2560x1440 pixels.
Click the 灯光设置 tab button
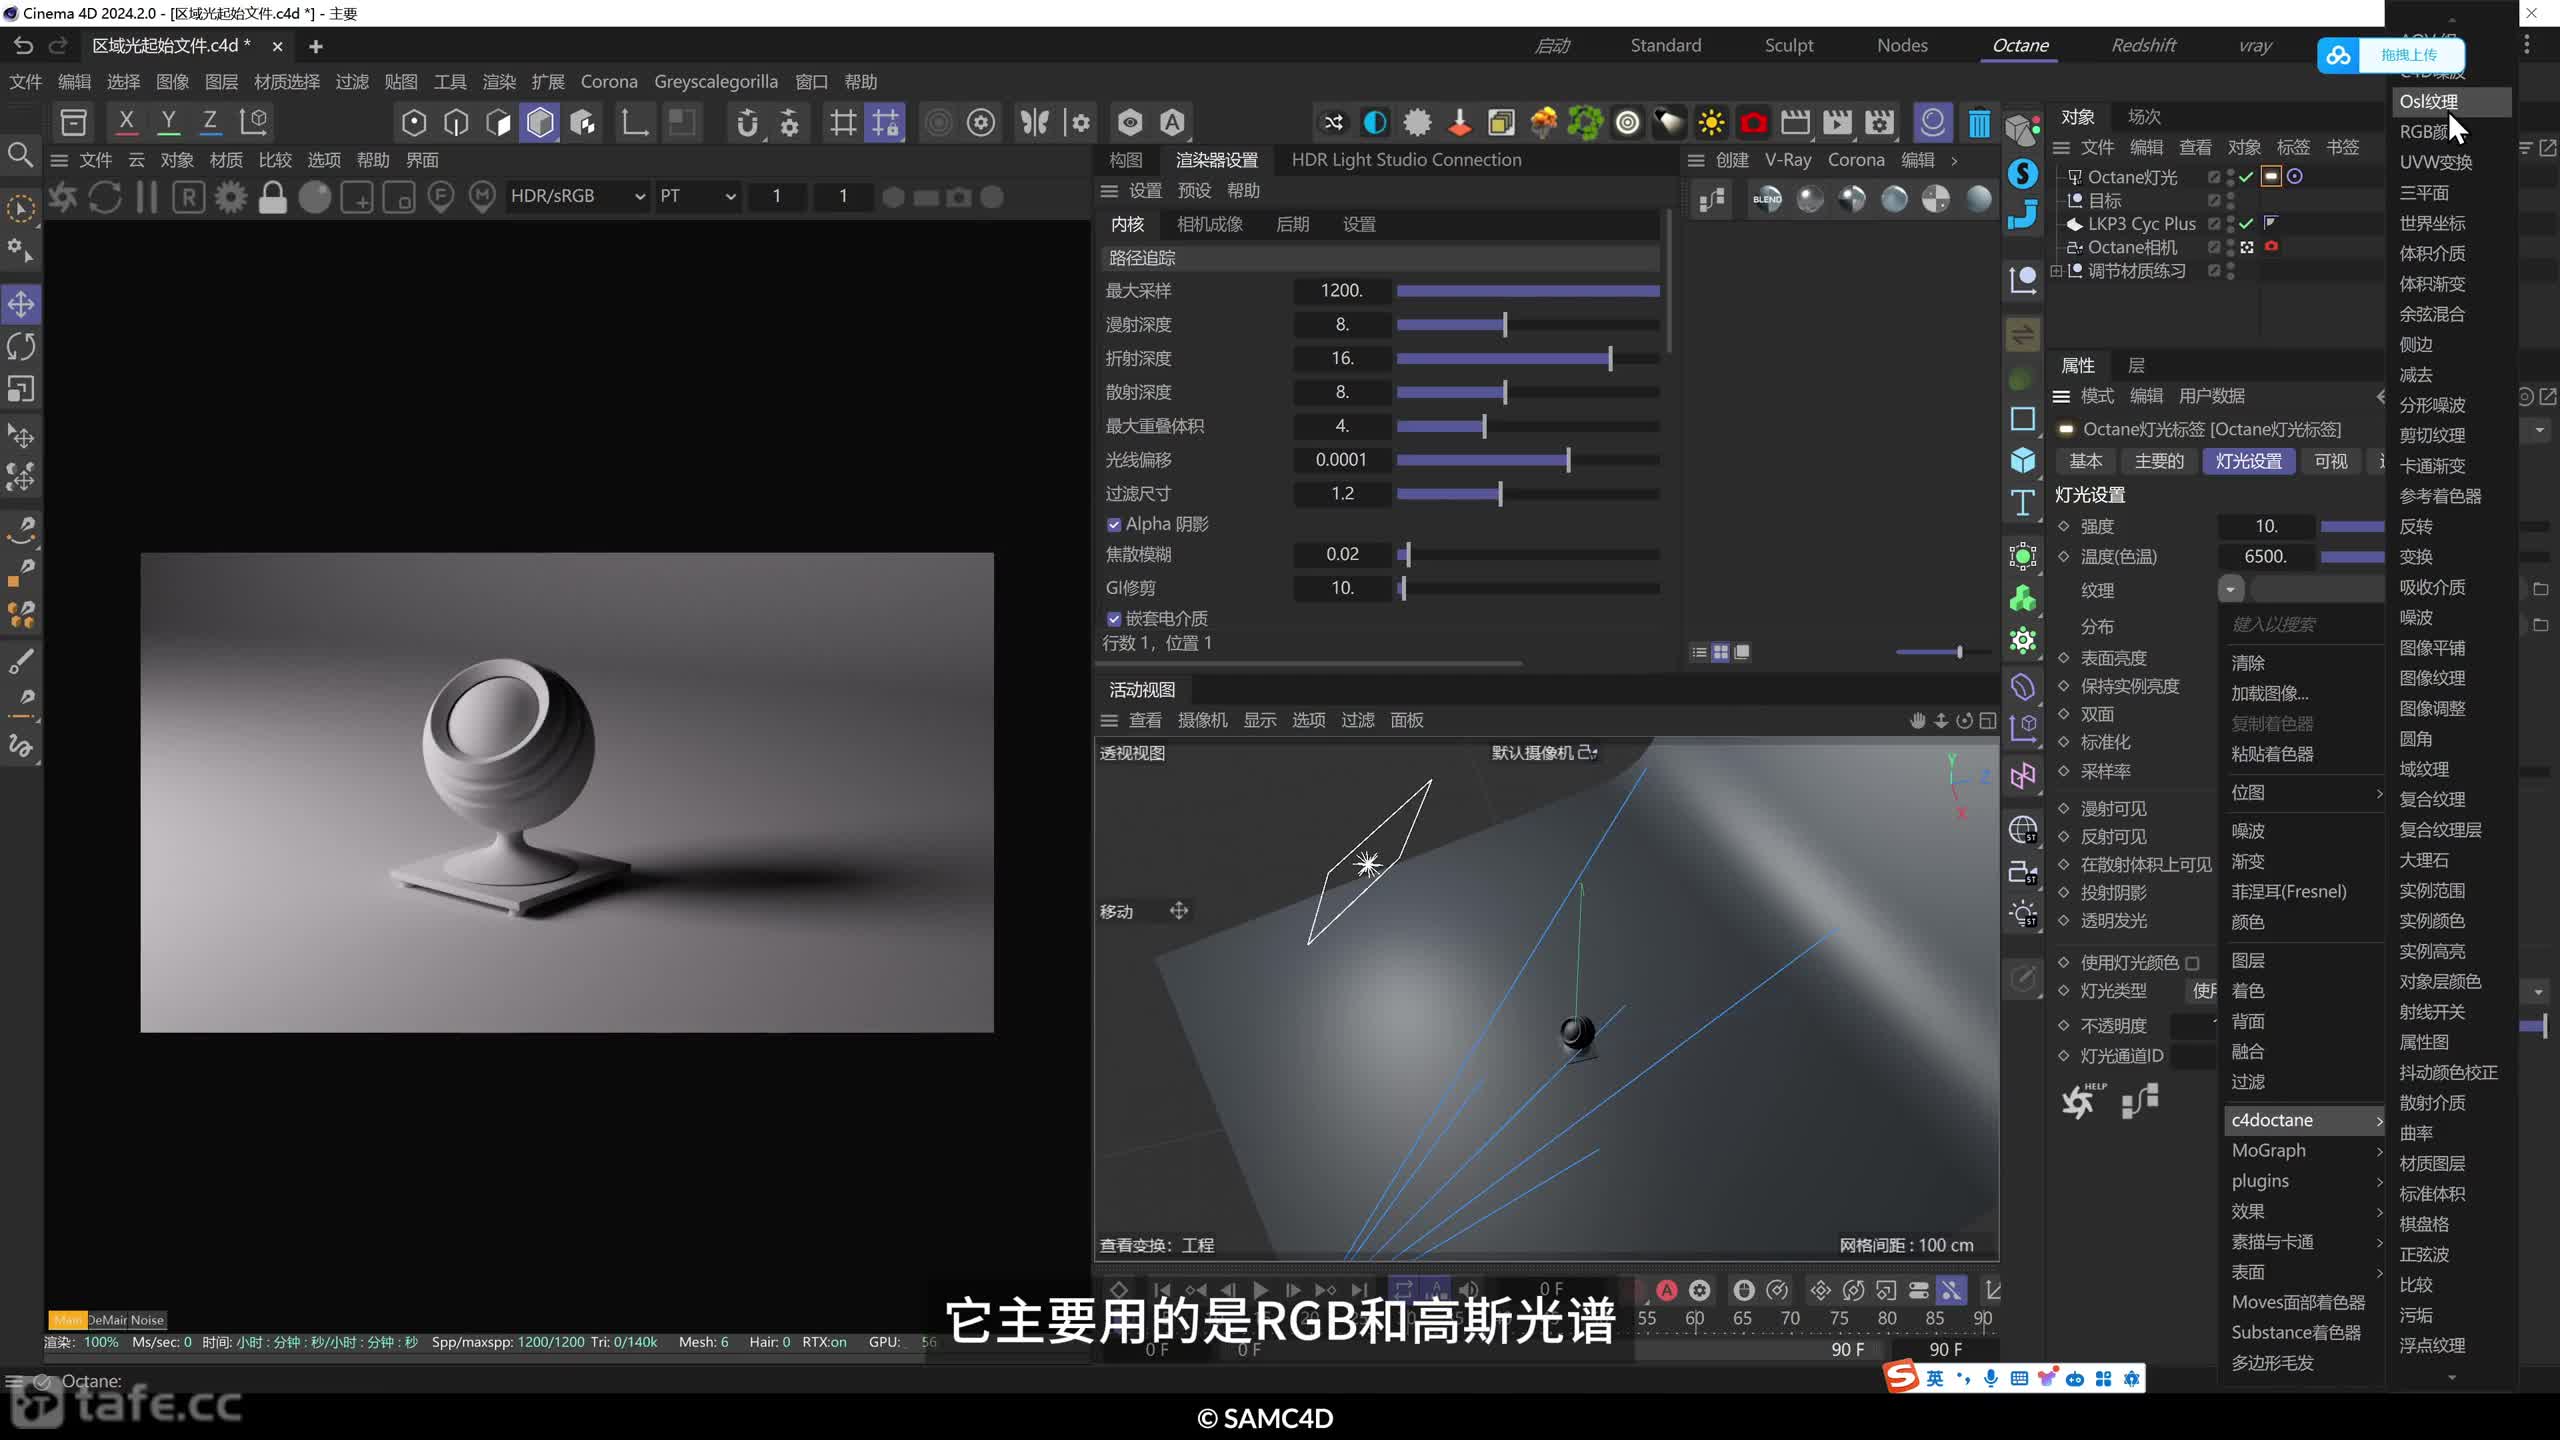[x=2248, y=461]
